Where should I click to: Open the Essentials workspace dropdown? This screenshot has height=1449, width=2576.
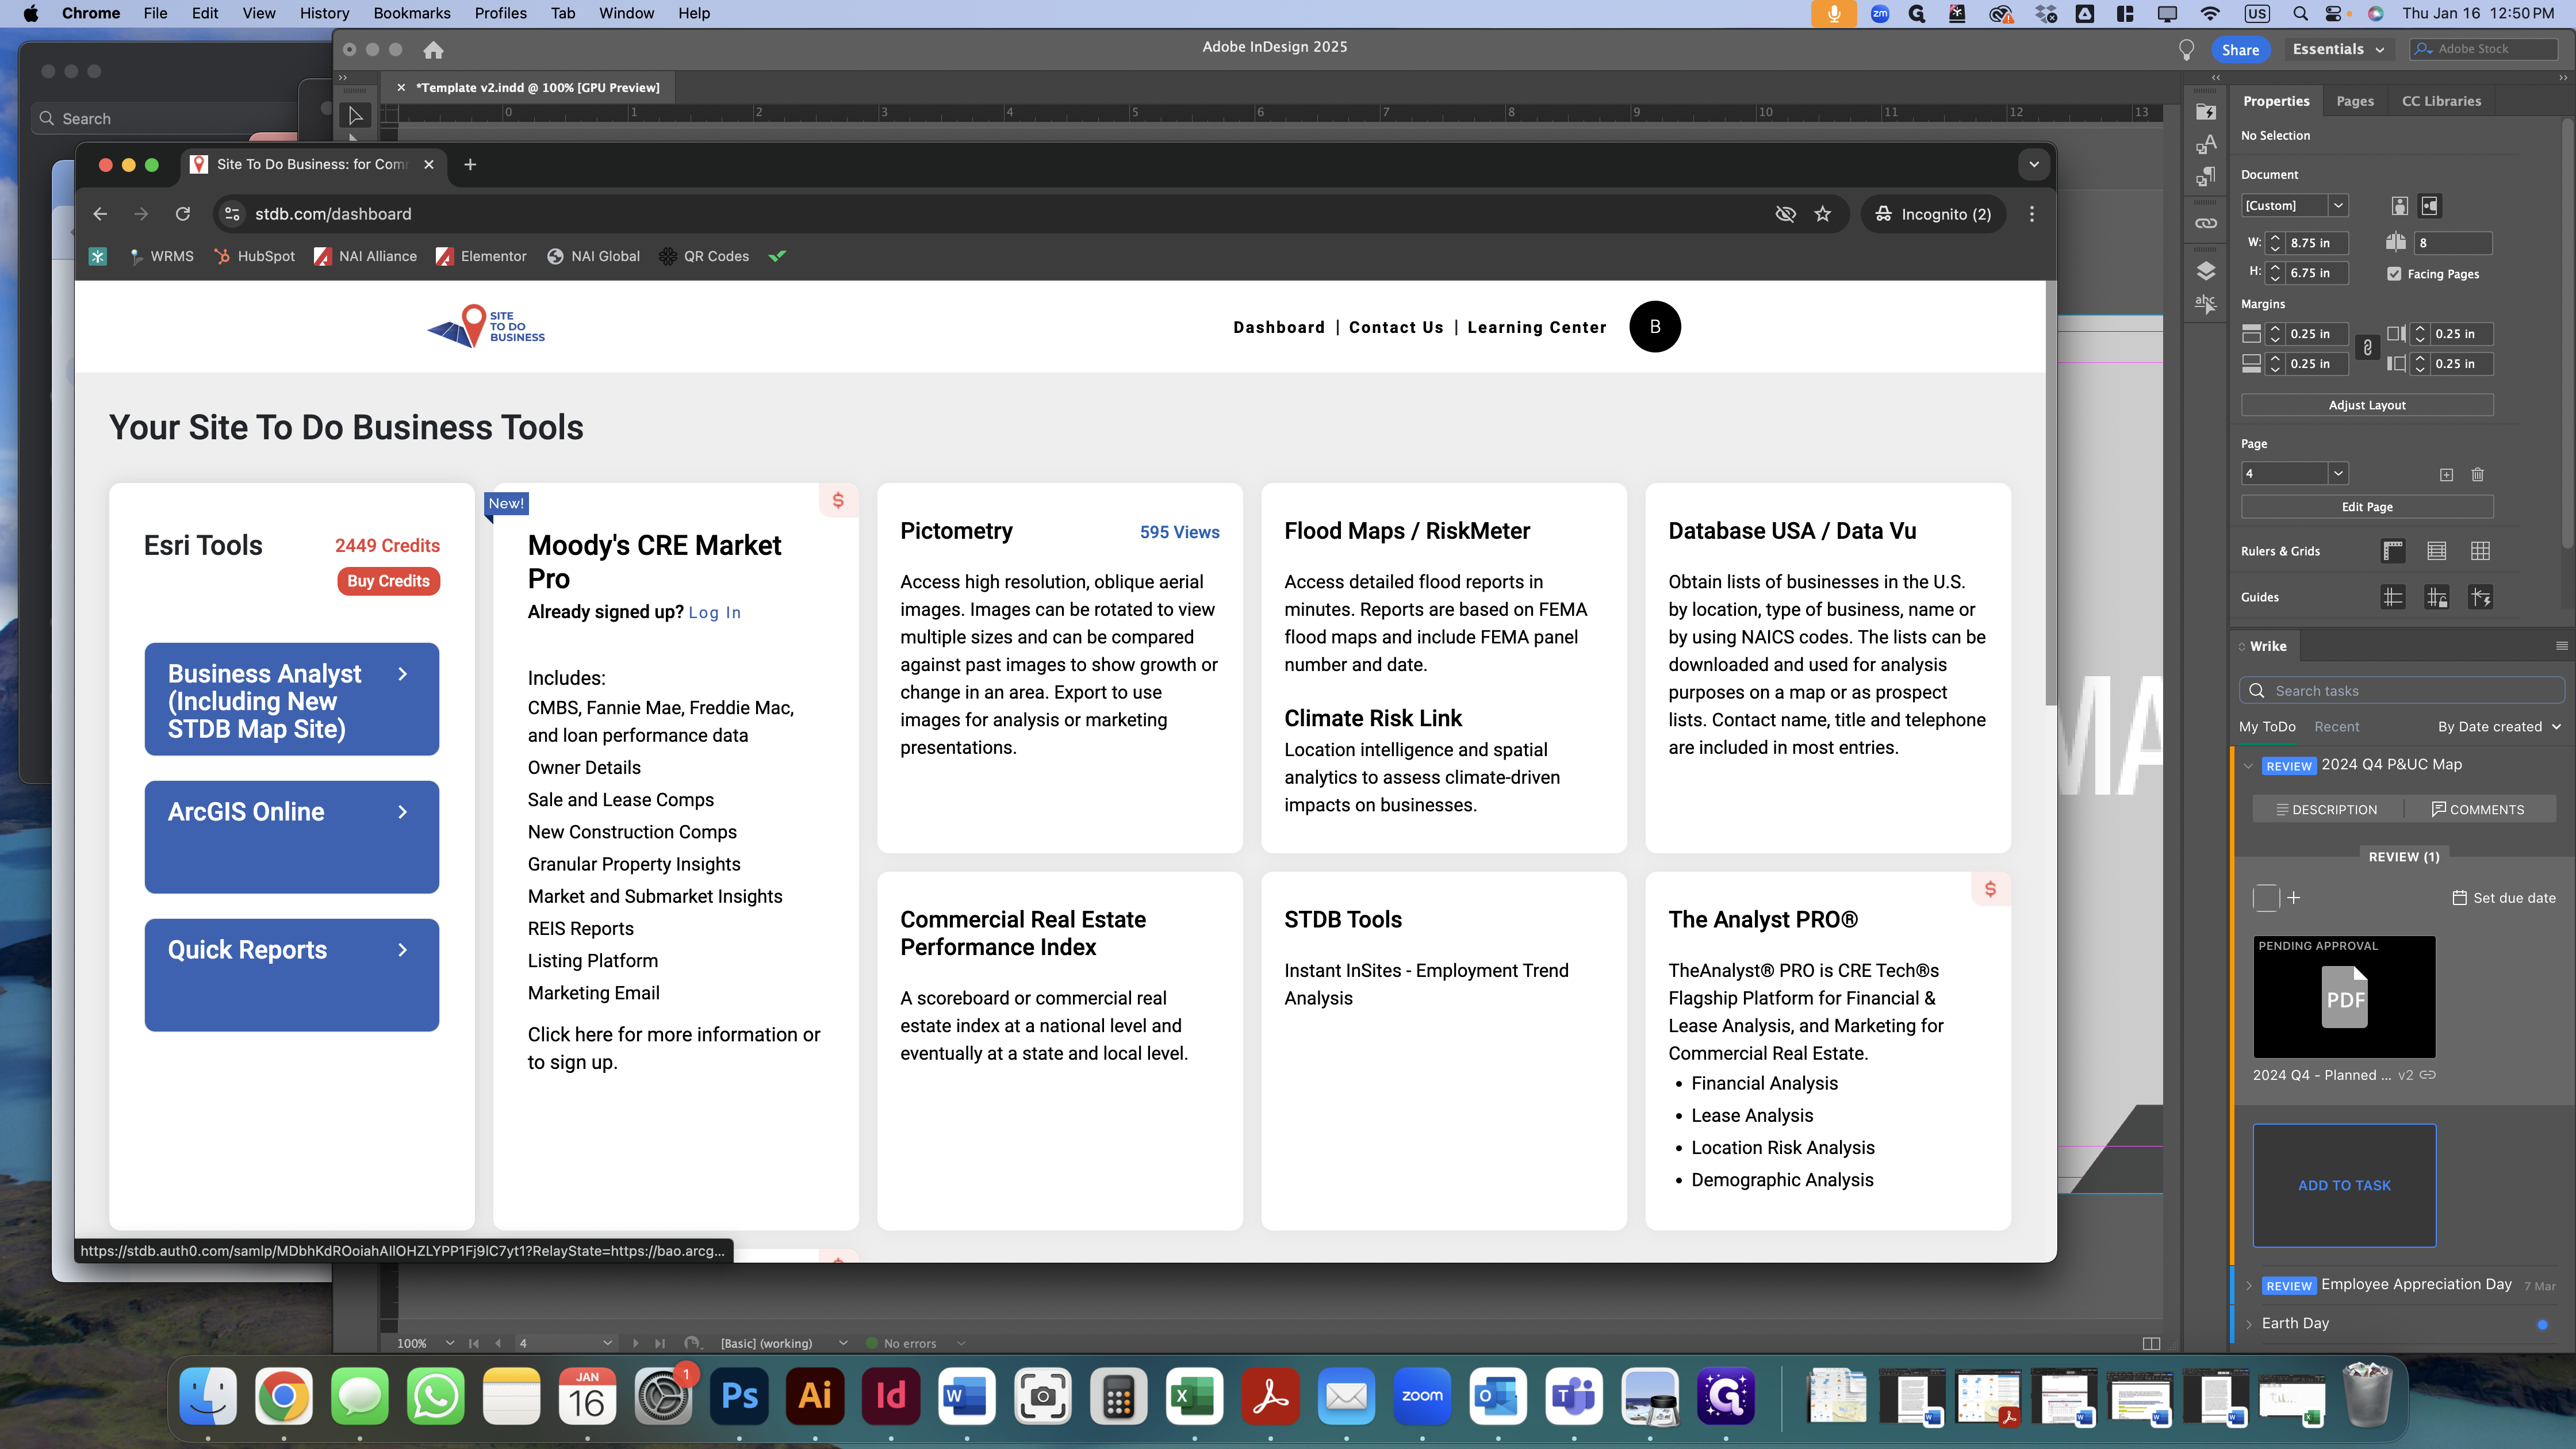(x=2337, y=49)
